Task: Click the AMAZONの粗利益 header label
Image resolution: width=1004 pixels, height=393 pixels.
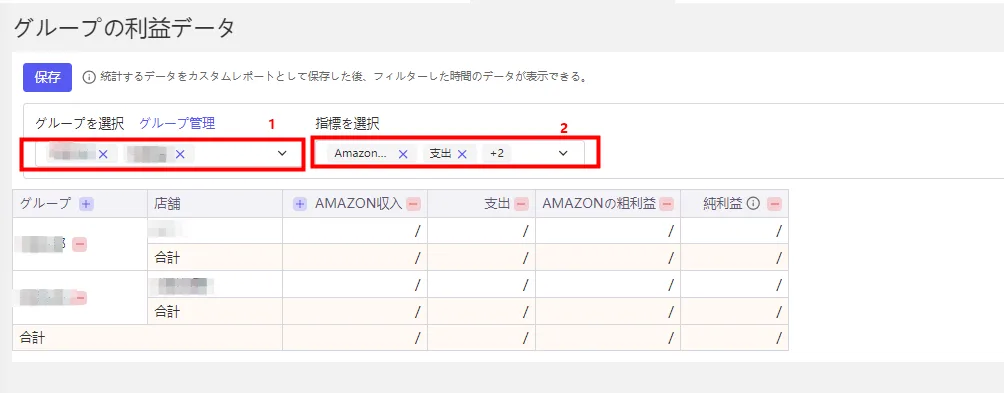Action: [599, 204]
